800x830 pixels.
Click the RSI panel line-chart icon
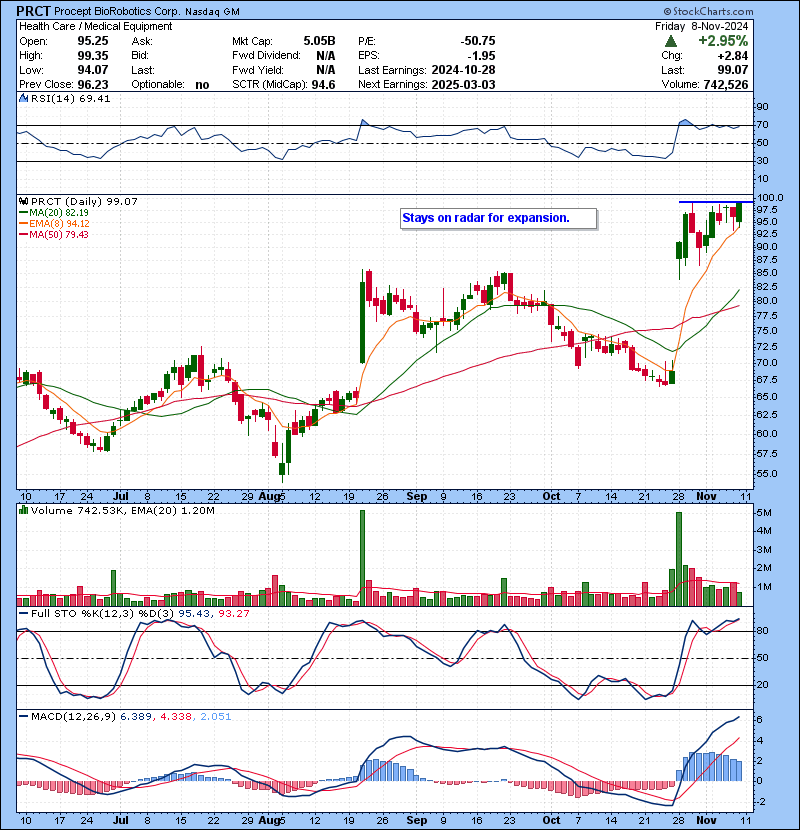23,98
